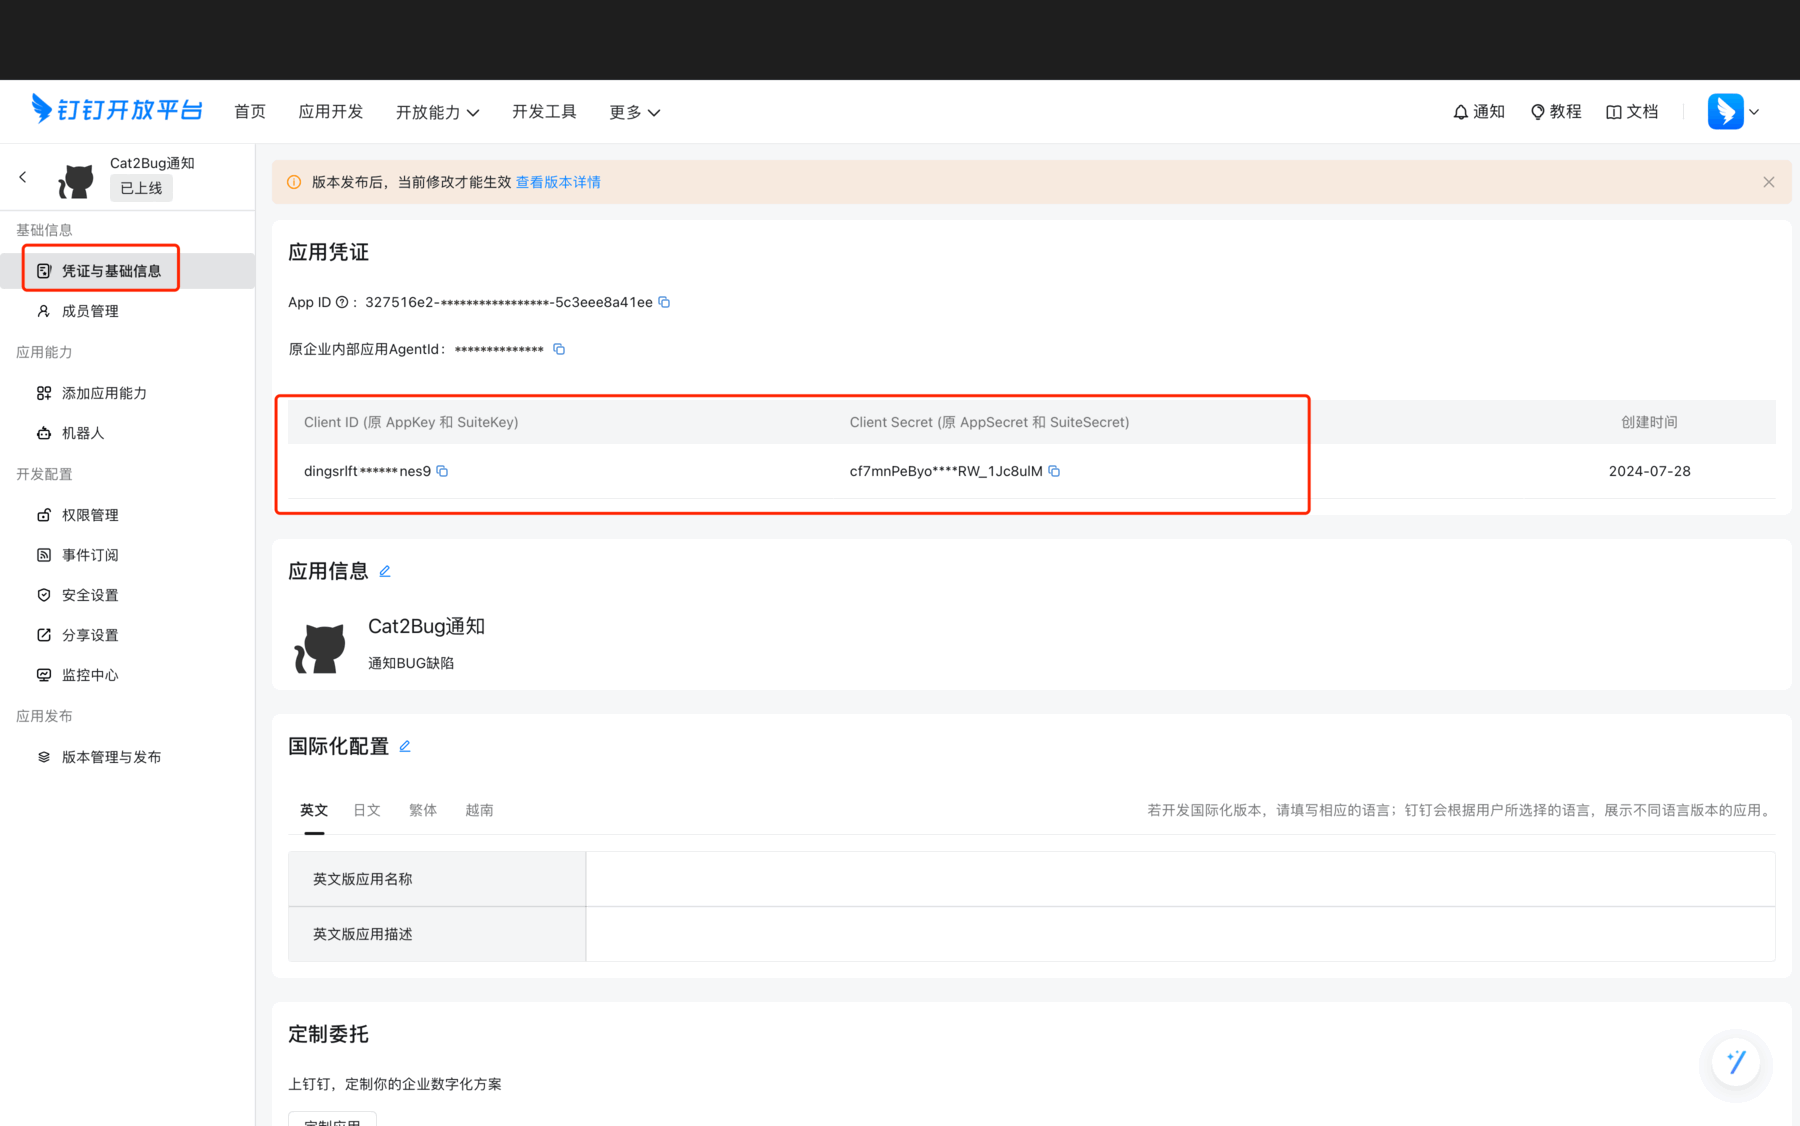1800x1126 pixels.
Task: Copy the 原企业内部应用AgentId
Action: point(558,349)
